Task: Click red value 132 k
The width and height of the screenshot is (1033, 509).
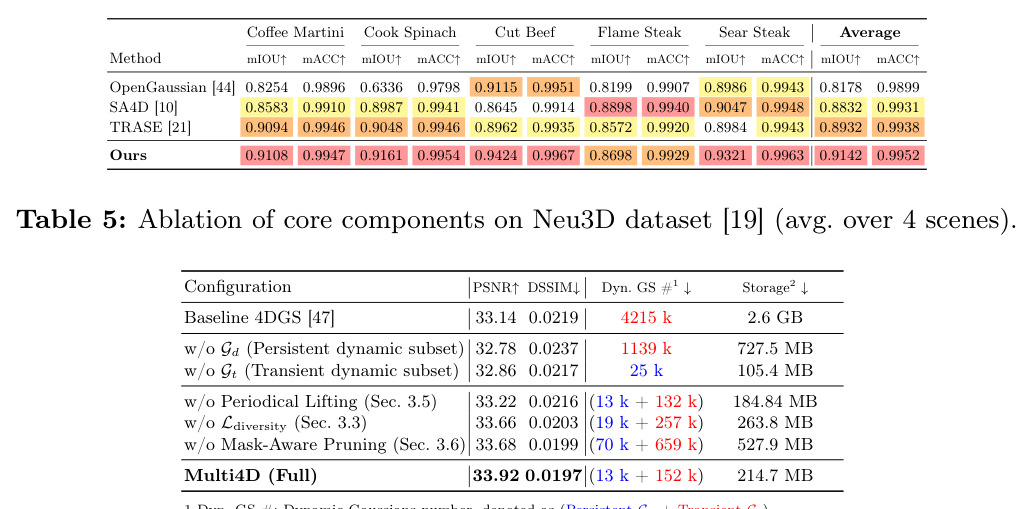Action: [x=676, y=402]
